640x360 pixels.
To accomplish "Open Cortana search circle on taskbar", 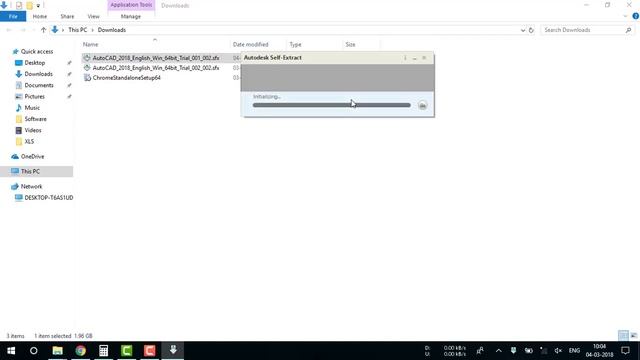I will coord(33,351).
